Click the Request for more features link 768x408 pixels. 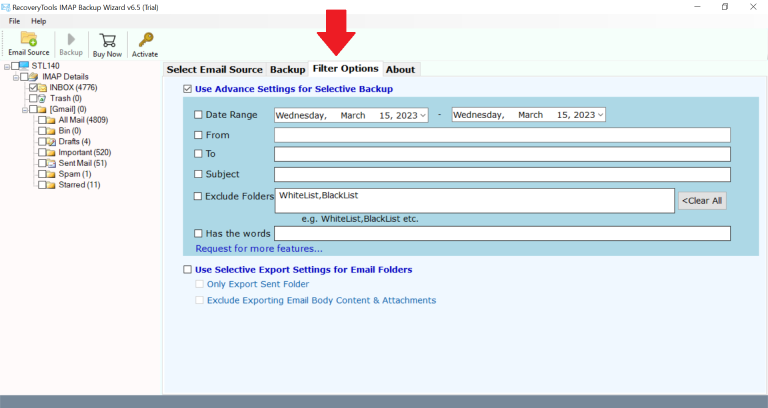259,248
